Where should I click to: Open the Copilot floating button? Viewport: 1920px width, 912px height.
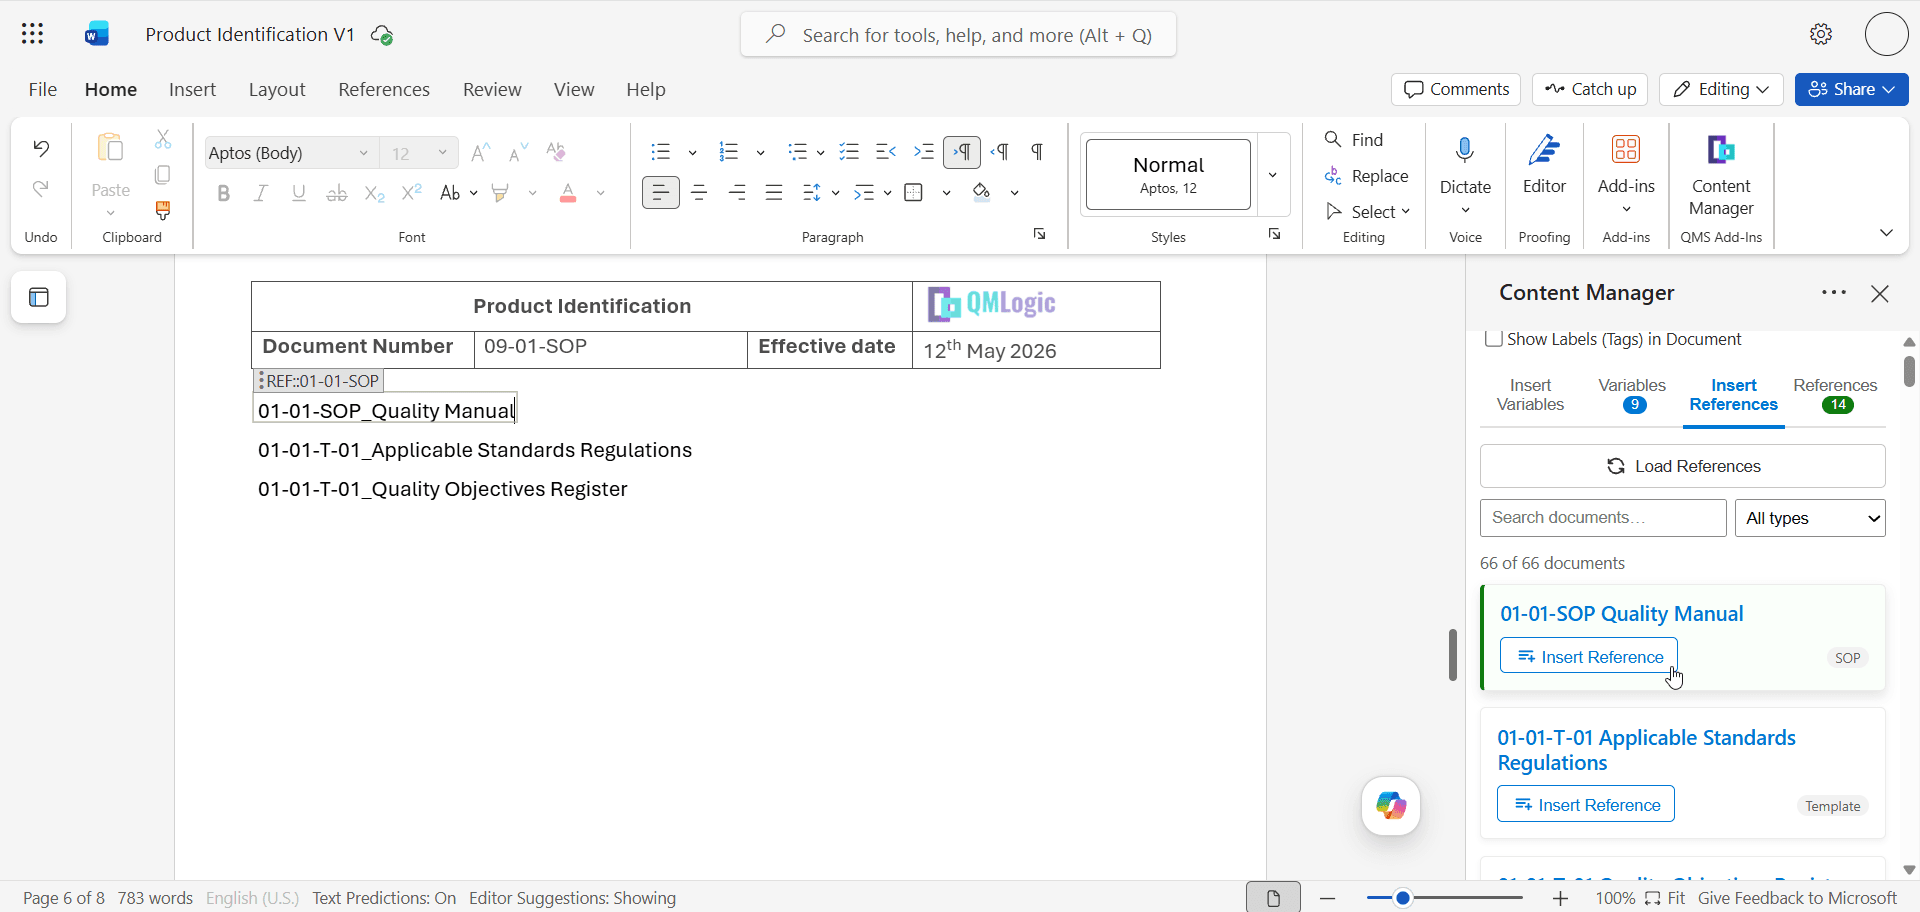coord(1391,805)
